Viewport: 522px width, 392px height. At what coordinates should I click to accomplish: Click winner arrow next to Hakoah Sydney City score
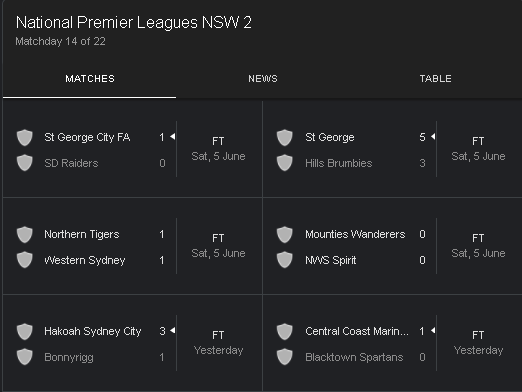tap(172, 330)
